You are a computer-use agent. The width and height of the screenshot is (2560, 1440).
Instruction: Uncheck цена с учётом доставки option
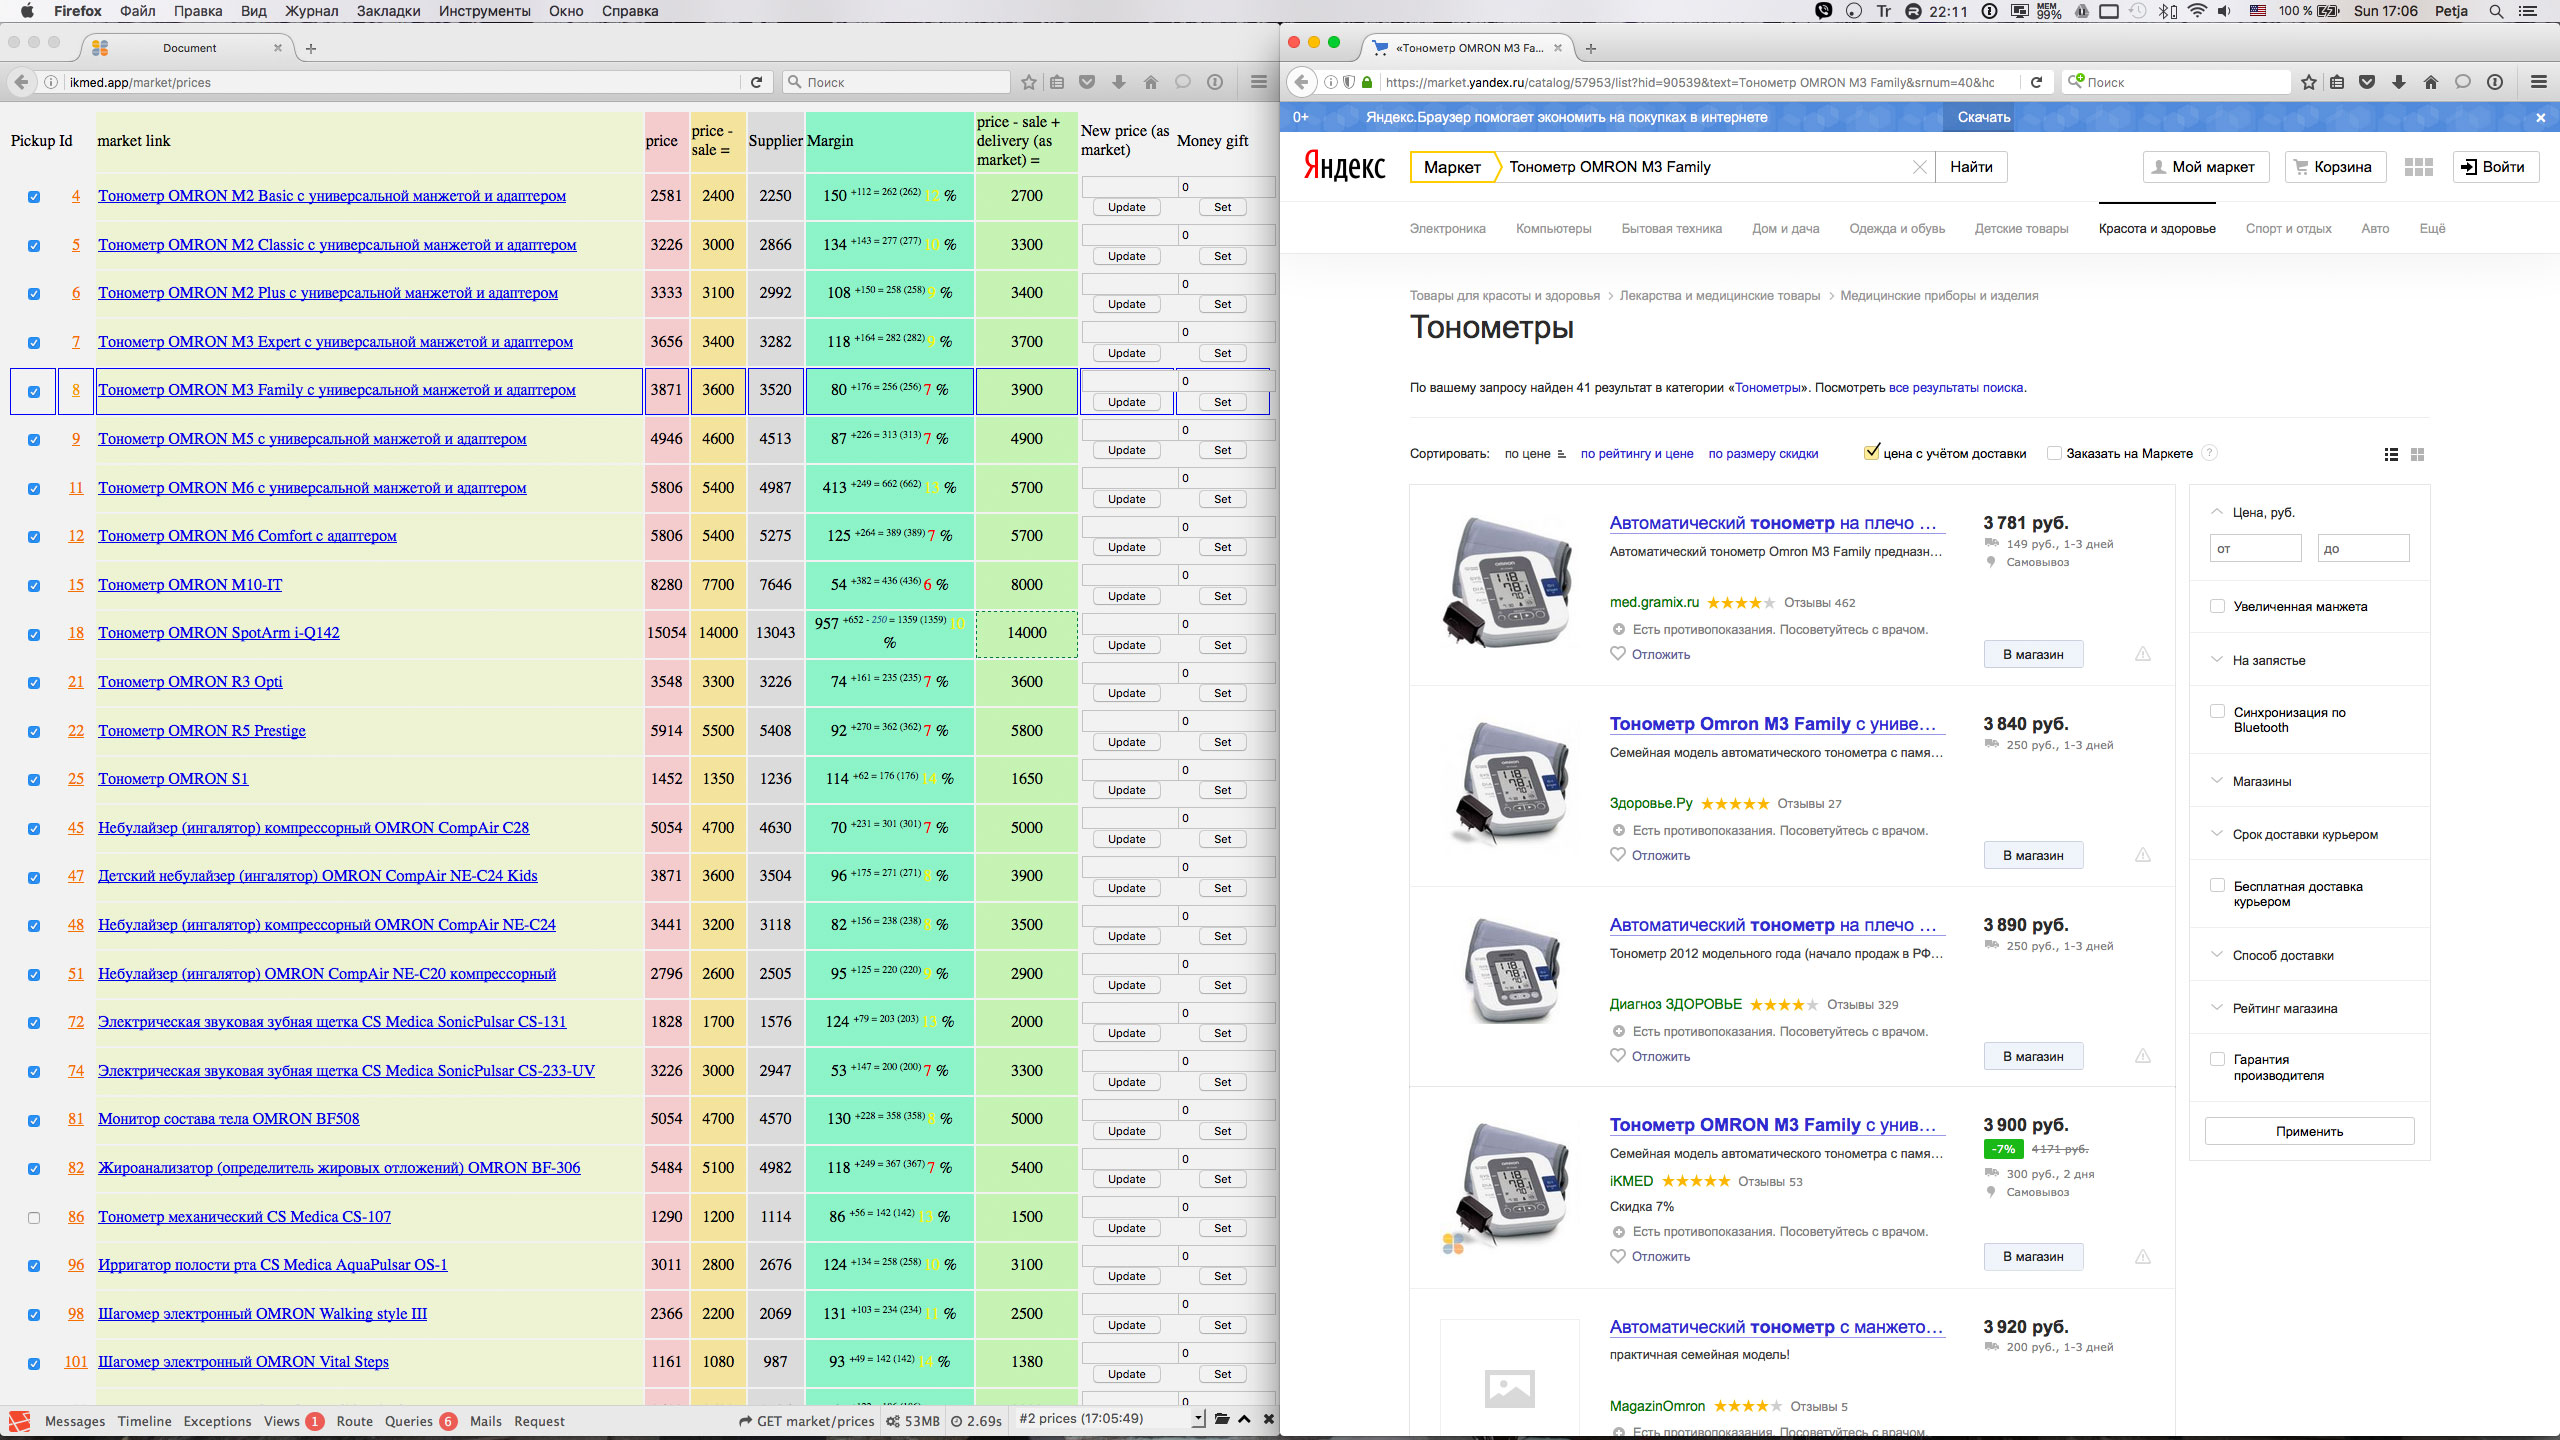[1871, 452]
